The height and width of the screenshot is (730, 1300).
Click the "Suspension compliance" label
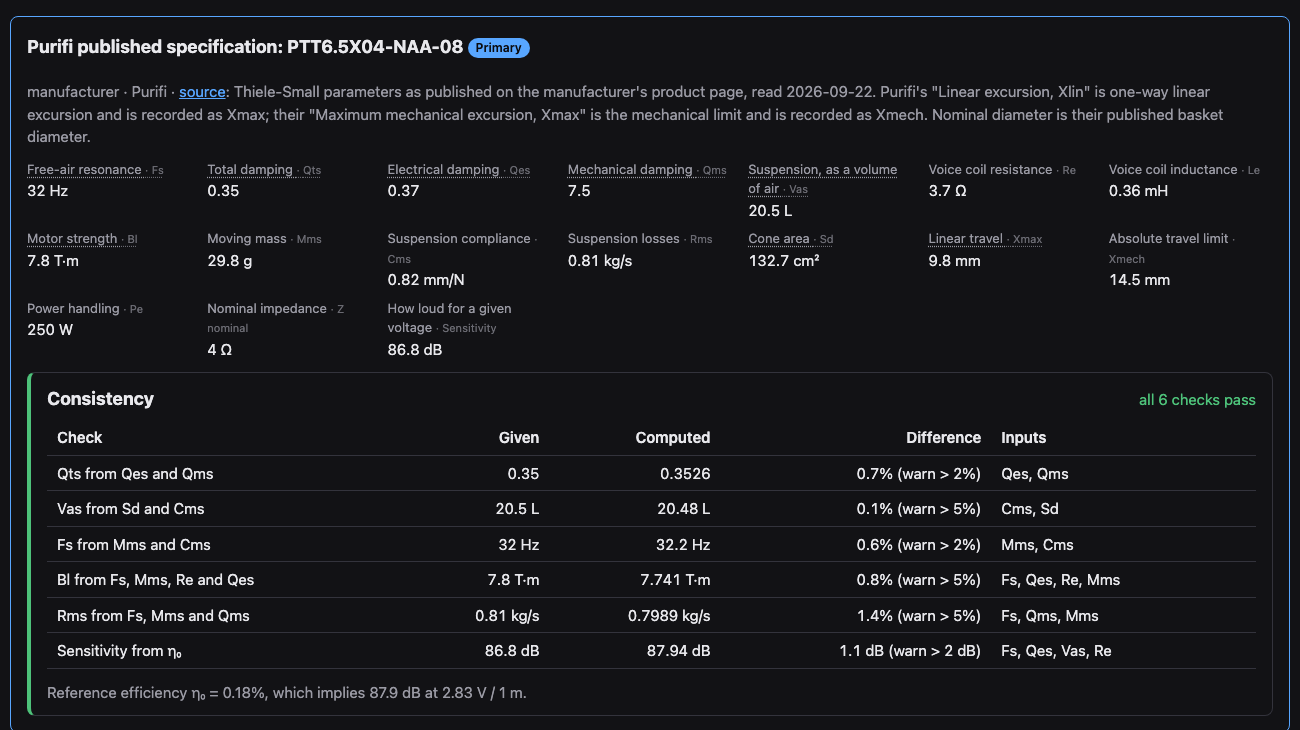[459, 239]
